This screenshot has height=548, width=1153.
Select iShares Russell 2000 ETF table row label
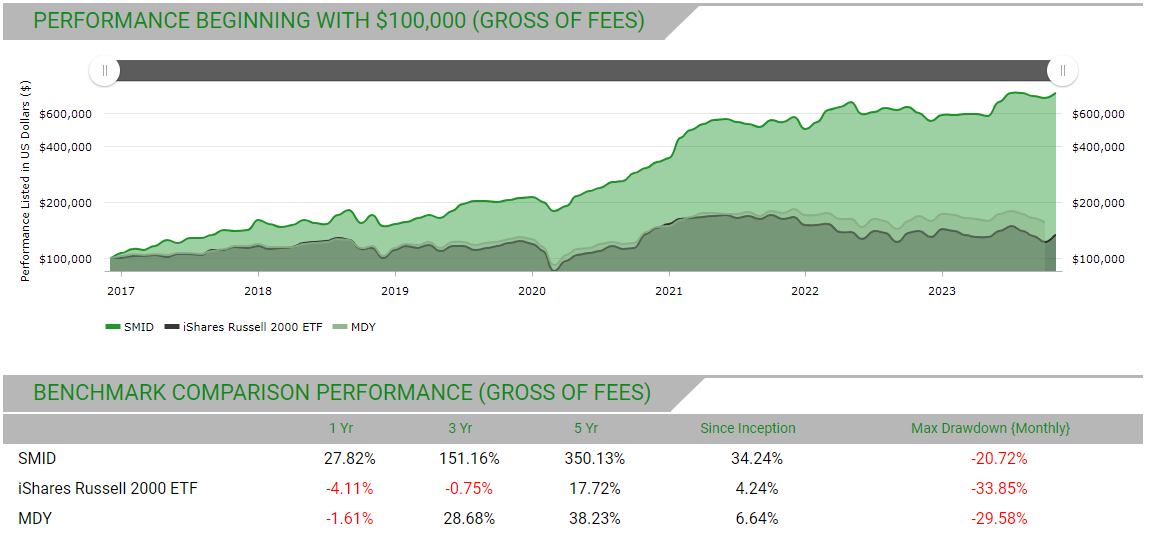(108, 489)
